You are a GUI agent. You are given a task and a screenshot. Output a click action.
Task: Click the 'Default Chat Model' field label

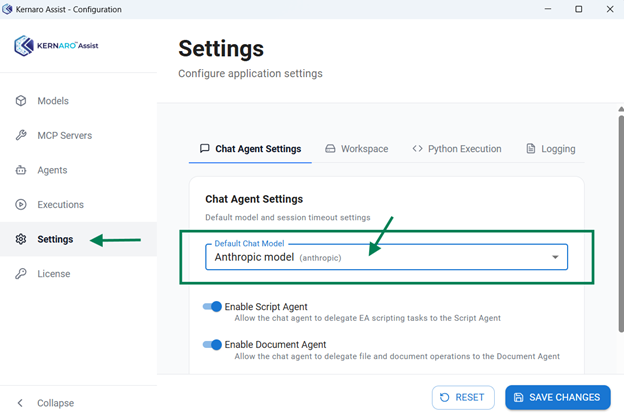pyautogui.click(x=249, y=243)
